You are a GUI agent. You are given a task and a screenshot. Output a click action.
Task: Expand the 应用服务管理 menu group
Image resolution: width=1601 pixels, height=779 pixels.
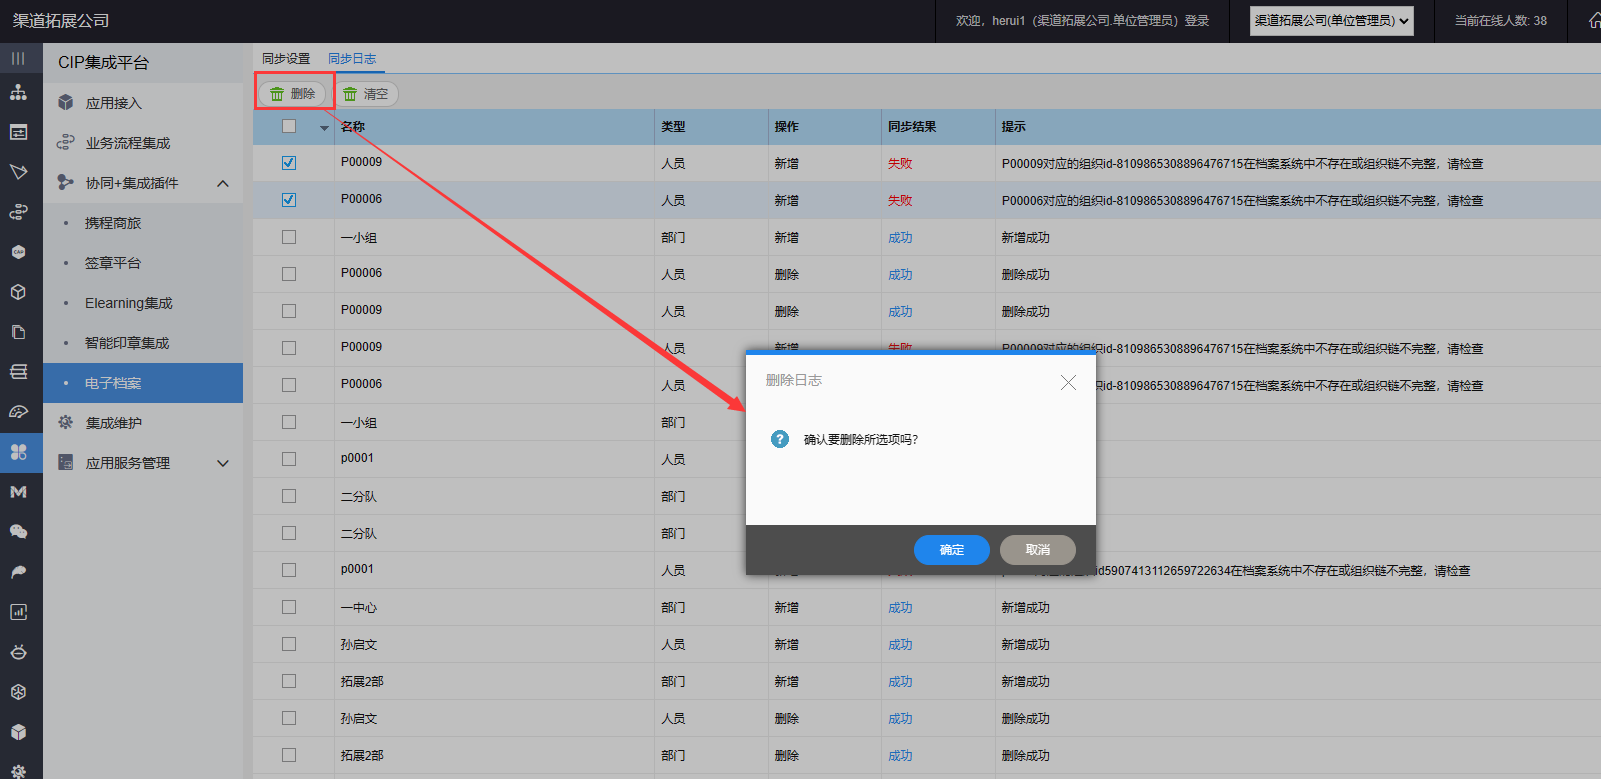pos(223,463)
